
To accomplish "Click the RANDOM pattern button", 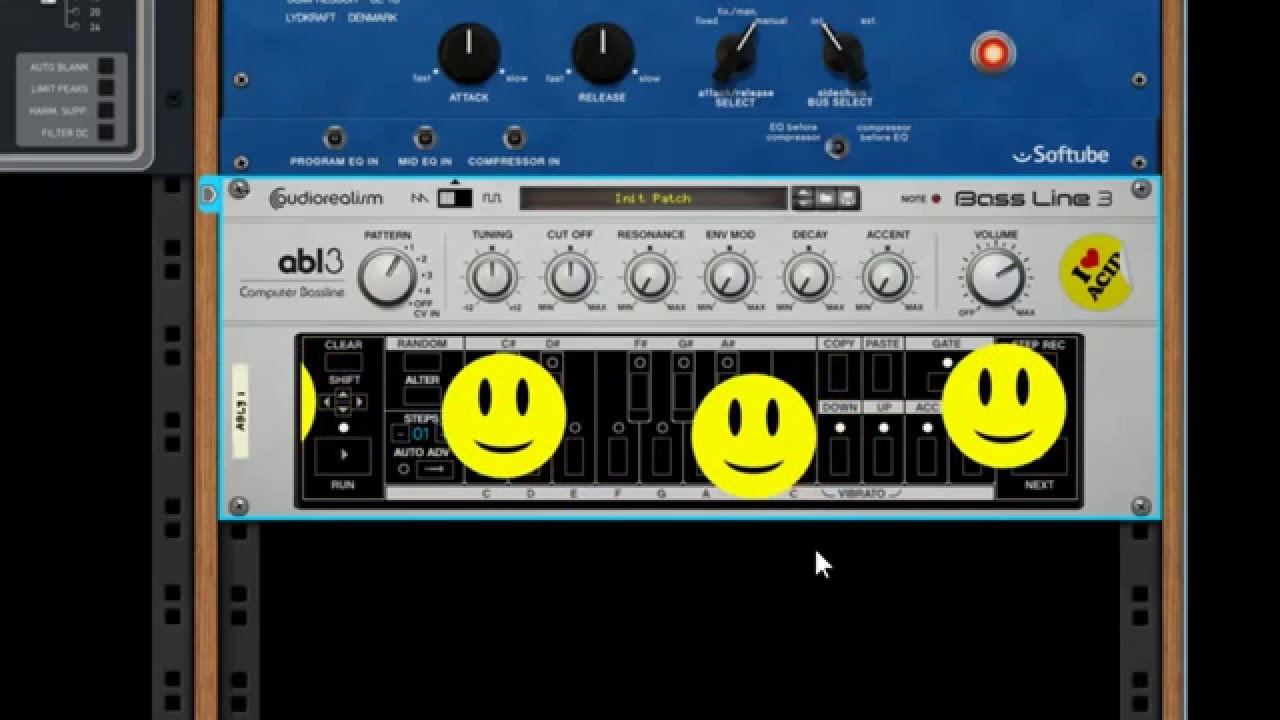I will [423, 362].
